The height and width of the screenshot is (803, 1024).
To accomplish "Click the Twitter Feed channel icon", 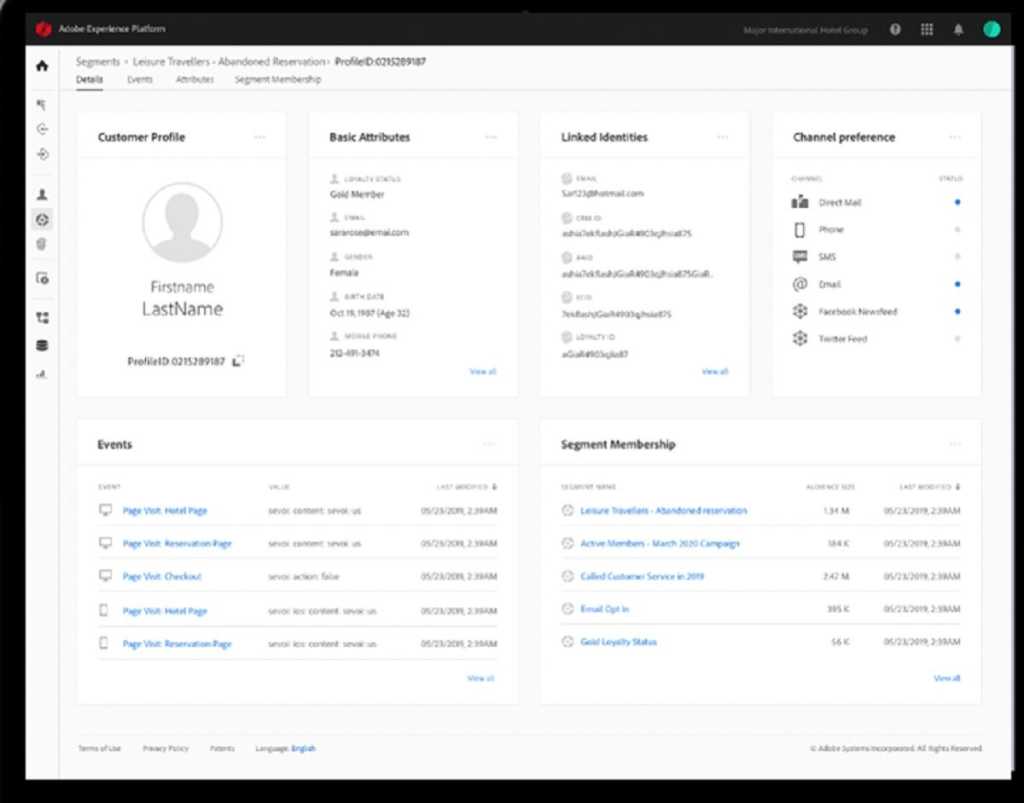I will [x=800, y=338].
